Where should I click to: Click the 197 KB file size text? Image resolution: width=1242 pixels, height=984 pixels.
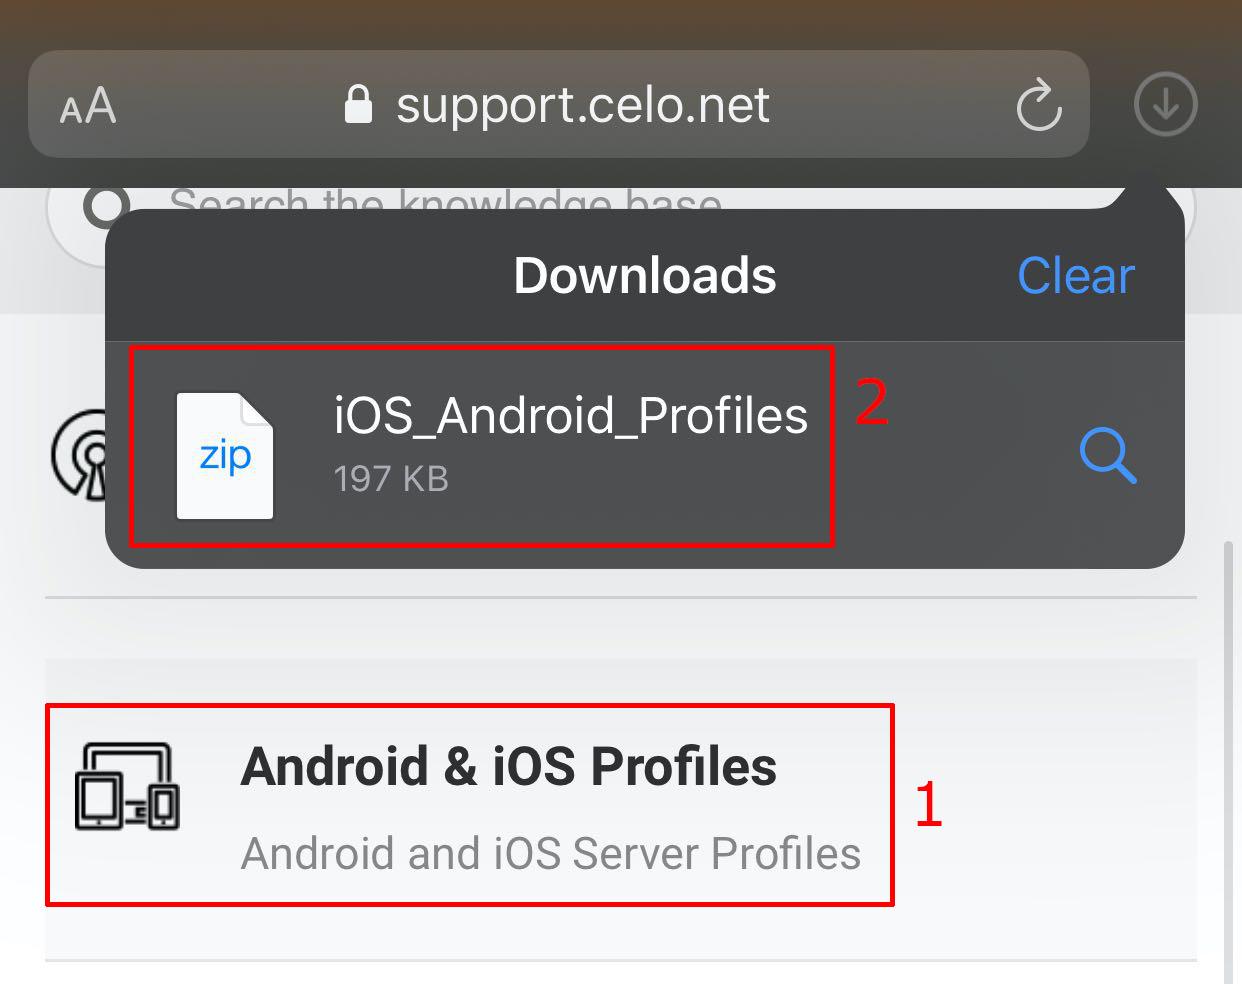(391, 479)
